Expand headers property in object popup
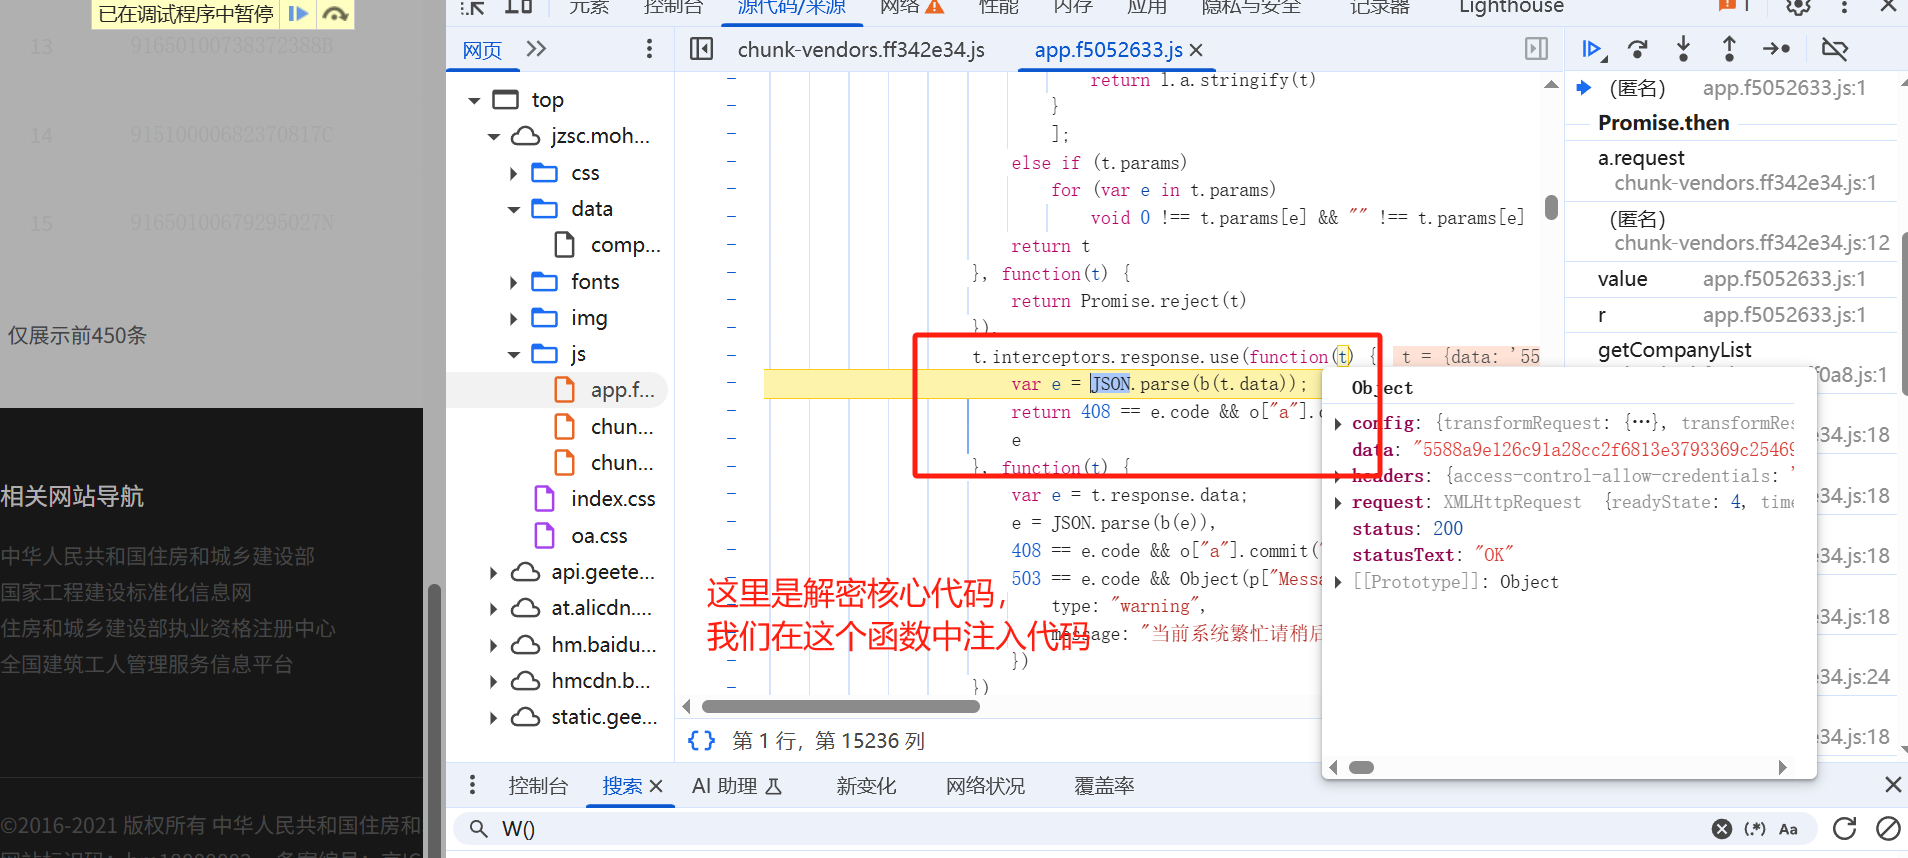The width and height of the screenshot is (1908, 858). [1339, 476]
